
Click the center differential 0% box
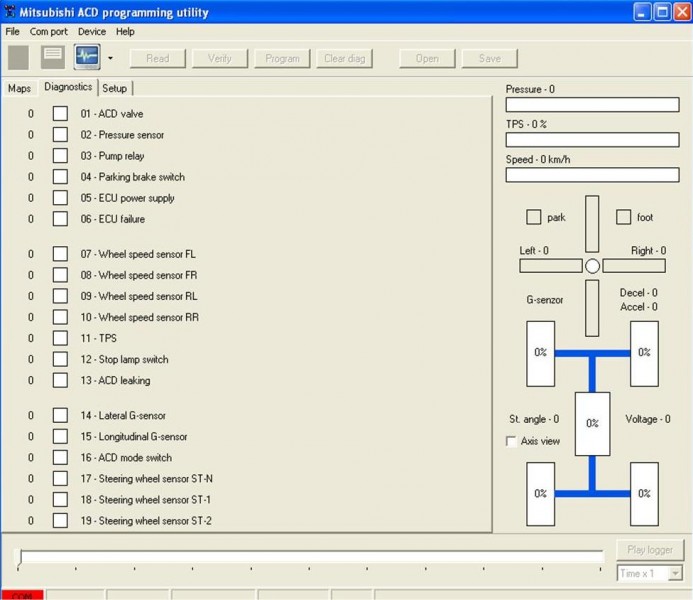592,424
